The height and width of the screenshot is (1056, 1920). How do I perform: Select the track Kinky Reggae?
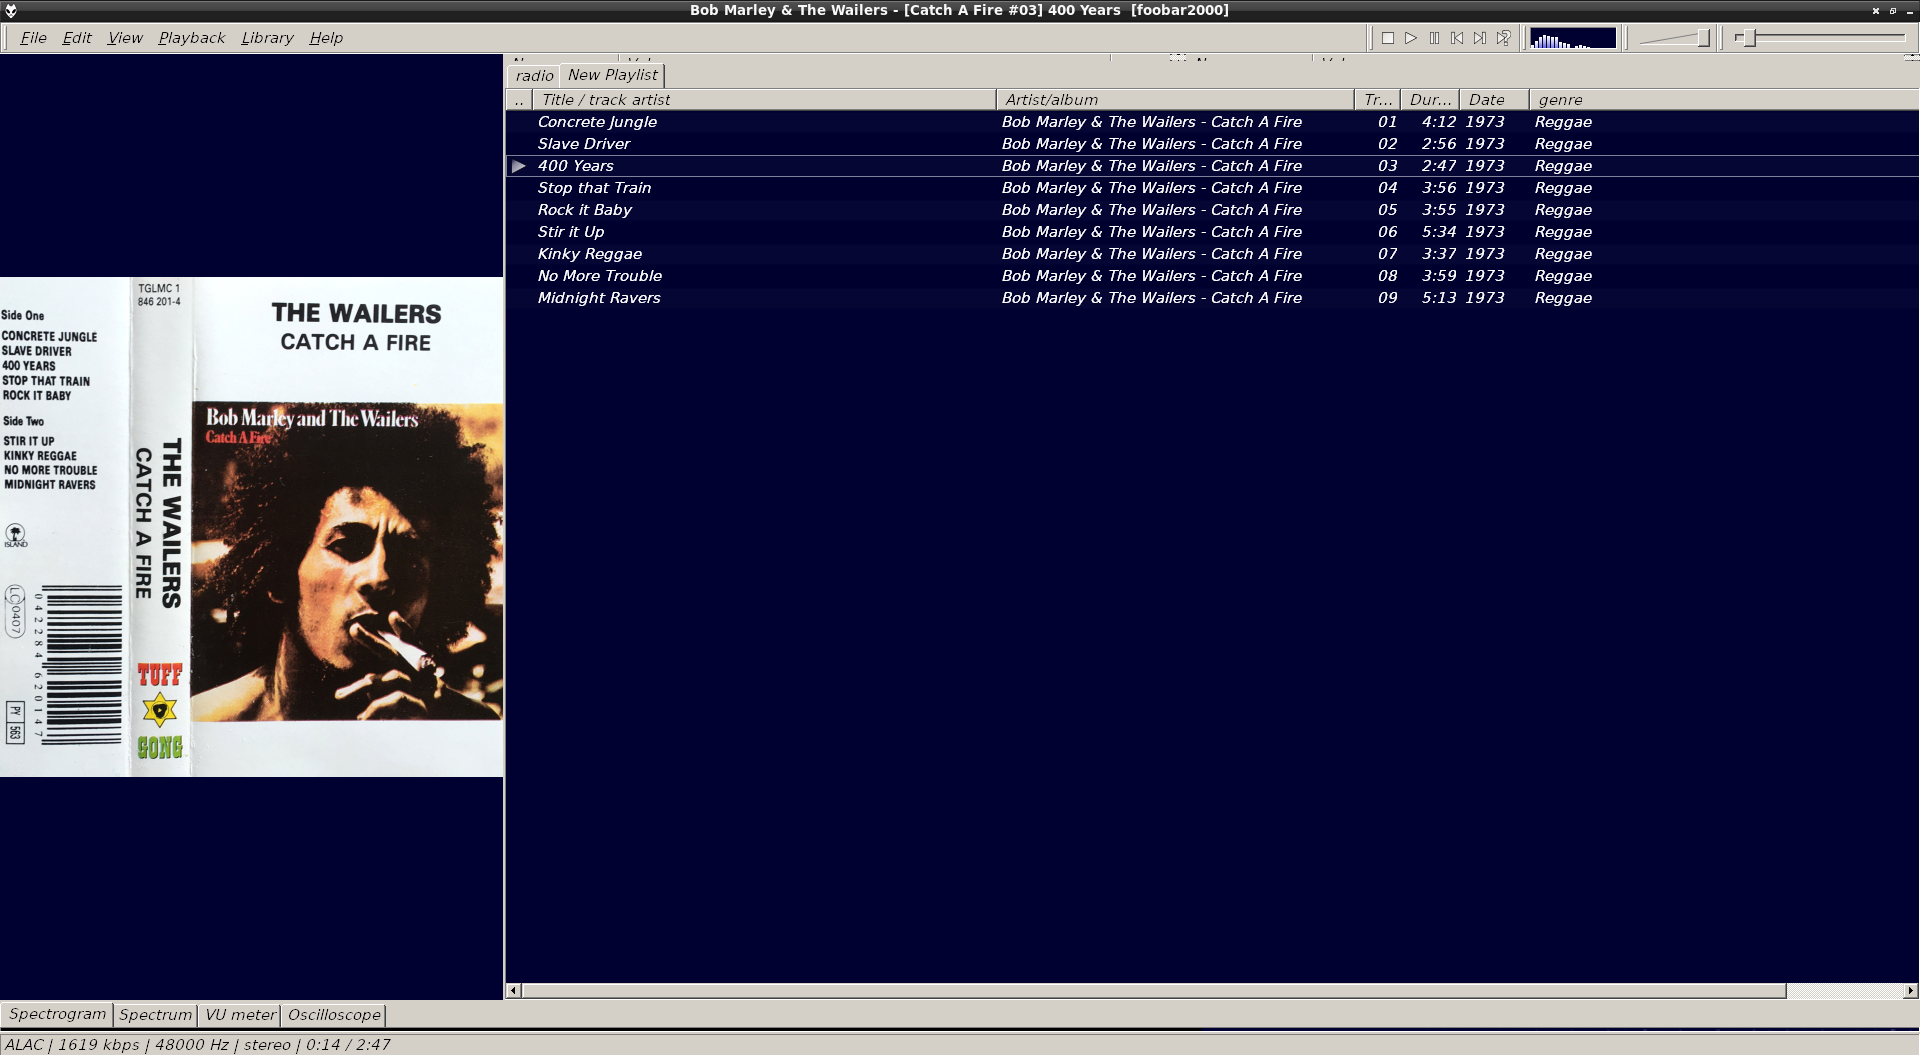click(1212, 254)
